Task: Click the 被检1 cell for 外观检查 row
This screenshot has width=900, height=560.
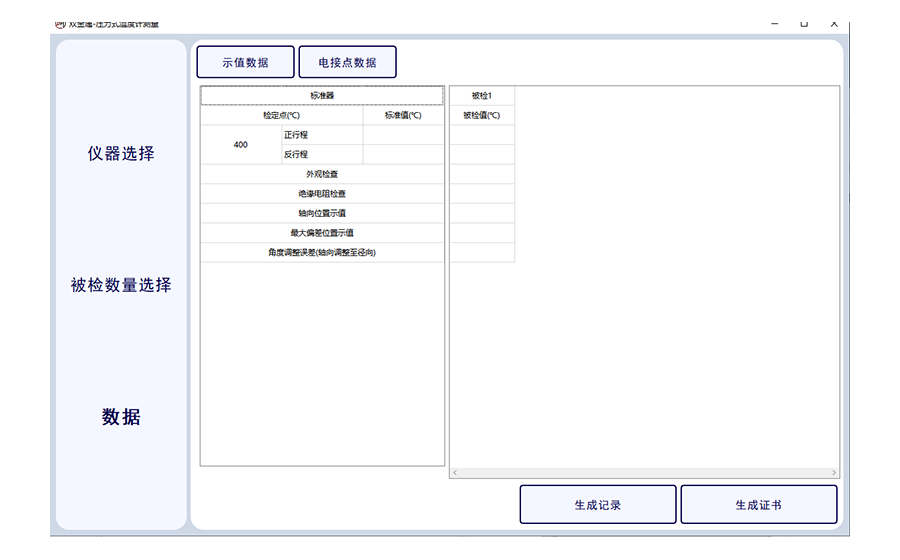Action: click(482, 174)
